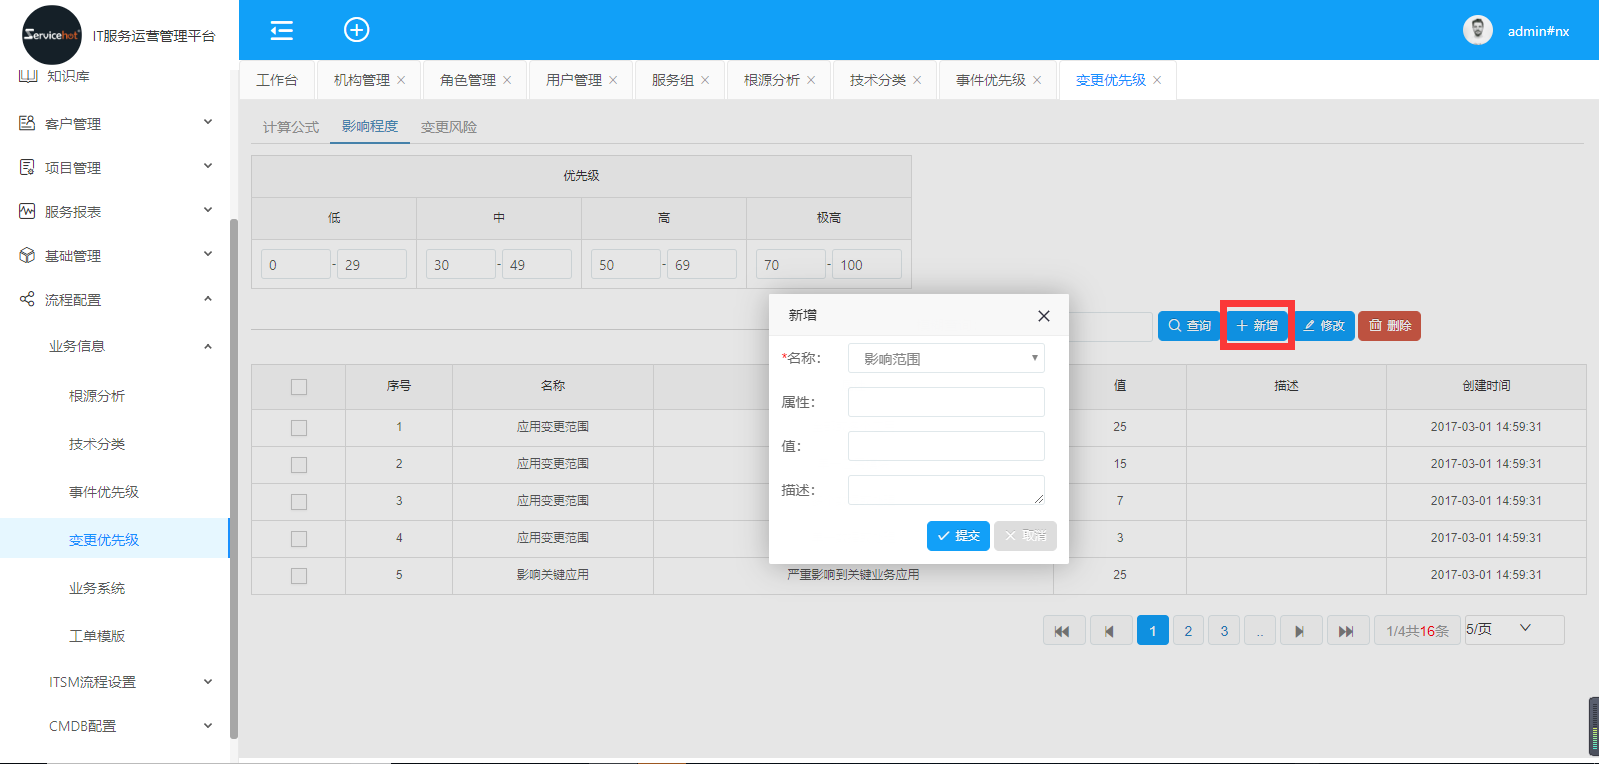Click the 提交 submit button

tap(957, 536)
